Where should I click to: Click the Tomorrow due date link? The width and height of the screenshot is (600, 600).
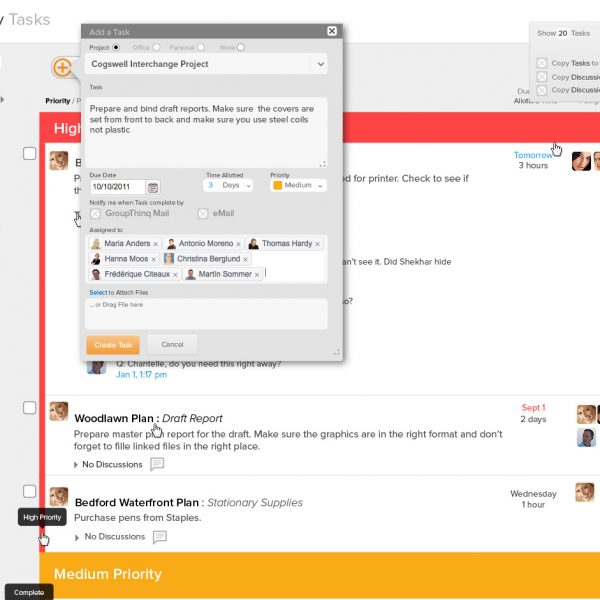[x=533, y=155]
